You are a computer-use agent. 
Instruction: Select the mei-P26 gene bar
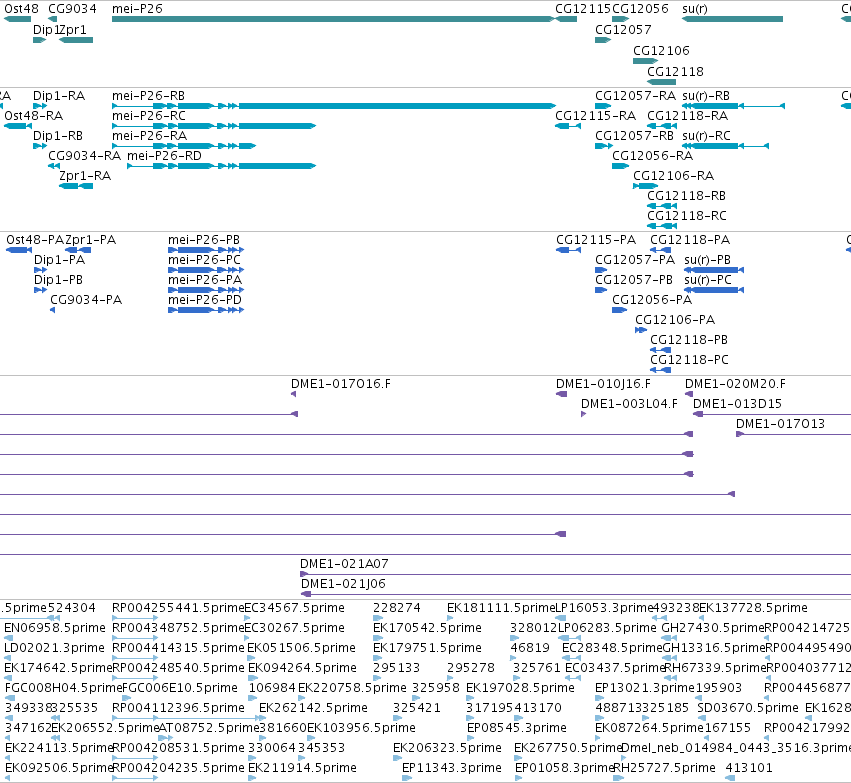click(333, 19)
